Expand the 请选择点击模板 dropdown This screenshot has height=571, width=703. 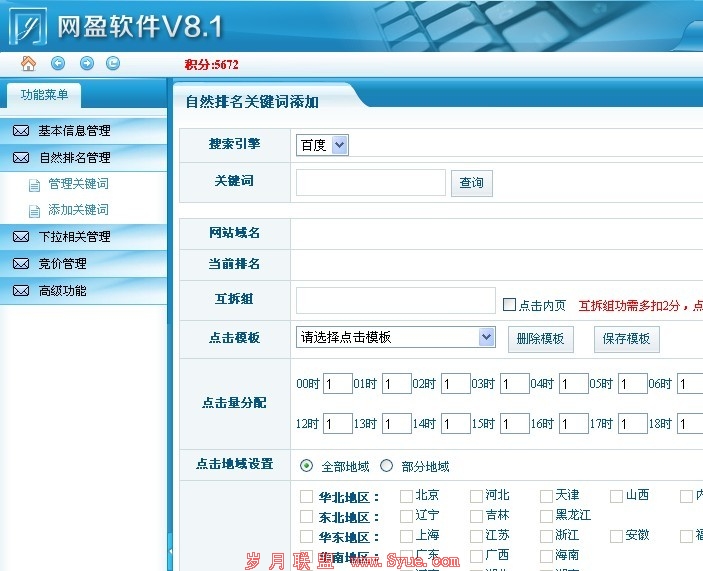click(x=395, y=337)
